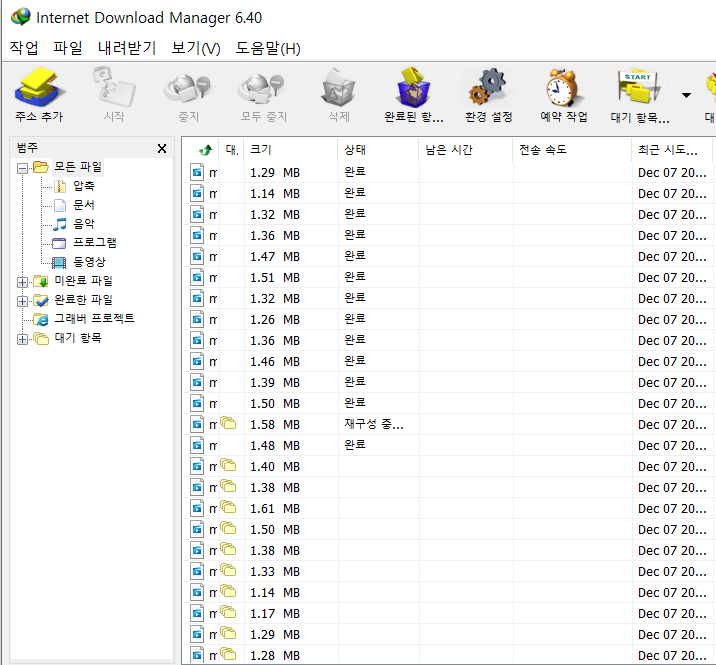
Task: Click the Stop (중지) toolbar icon
Action: pos(188,88)
